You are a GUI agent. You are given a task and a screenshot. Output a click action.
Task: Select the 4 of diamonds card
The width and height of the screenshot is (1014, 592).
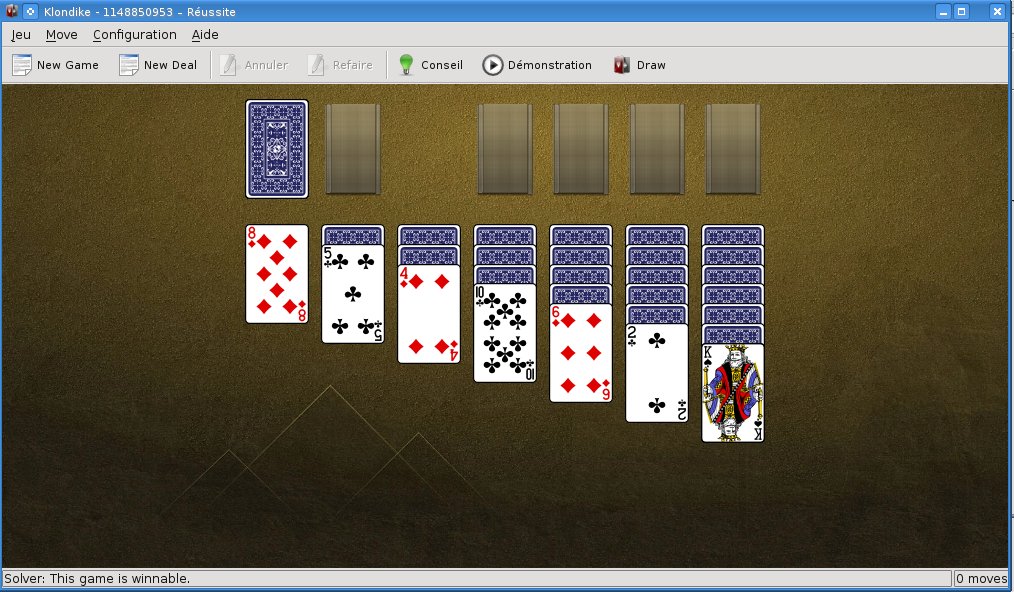pyautogui.click(x=429, y=314)
